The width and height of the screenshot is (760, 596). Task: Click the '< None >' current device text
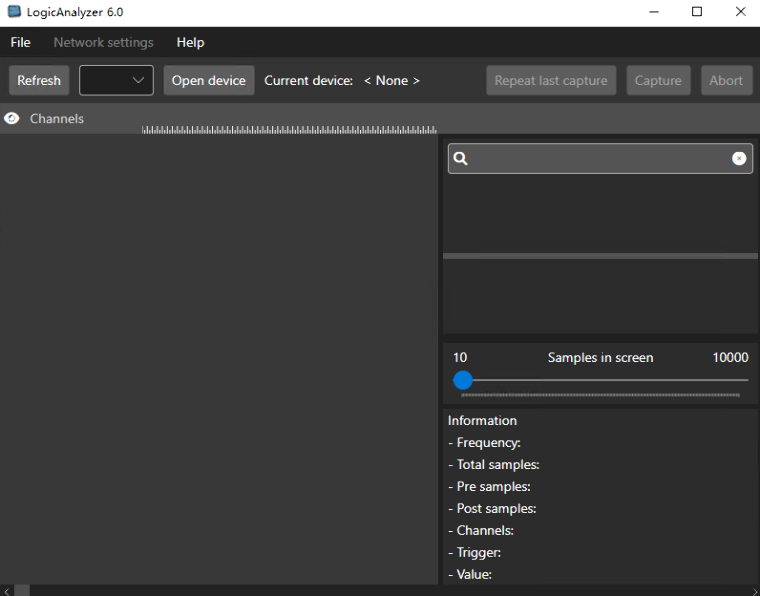392,80
